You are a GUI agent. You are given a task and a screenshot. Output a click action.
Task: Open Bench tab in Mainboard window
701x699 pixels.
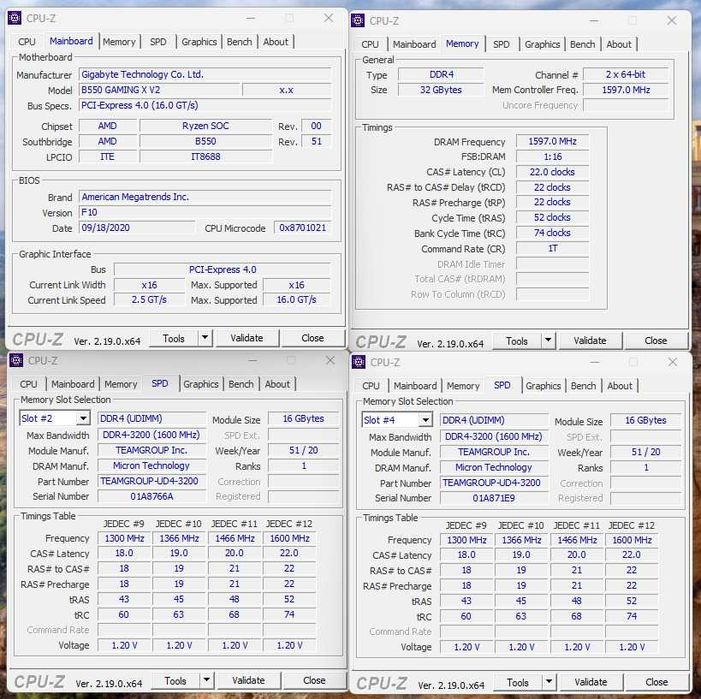(239, 42)
